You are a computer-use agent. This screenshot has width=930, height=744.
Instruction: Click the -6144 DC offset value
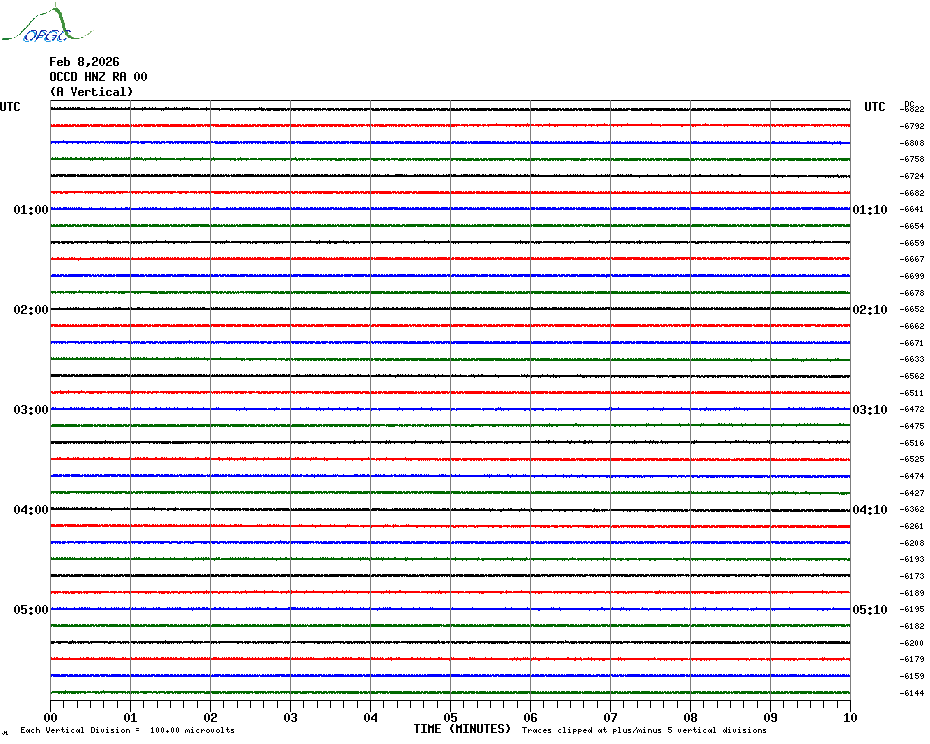click(x=913, y=693)
